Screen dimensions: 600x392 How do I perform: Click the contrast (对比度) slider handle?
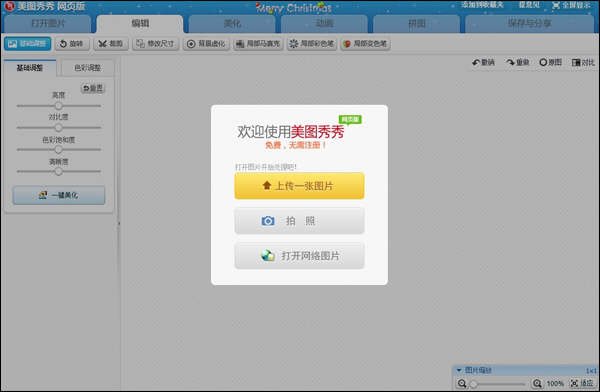pos(58,127)
